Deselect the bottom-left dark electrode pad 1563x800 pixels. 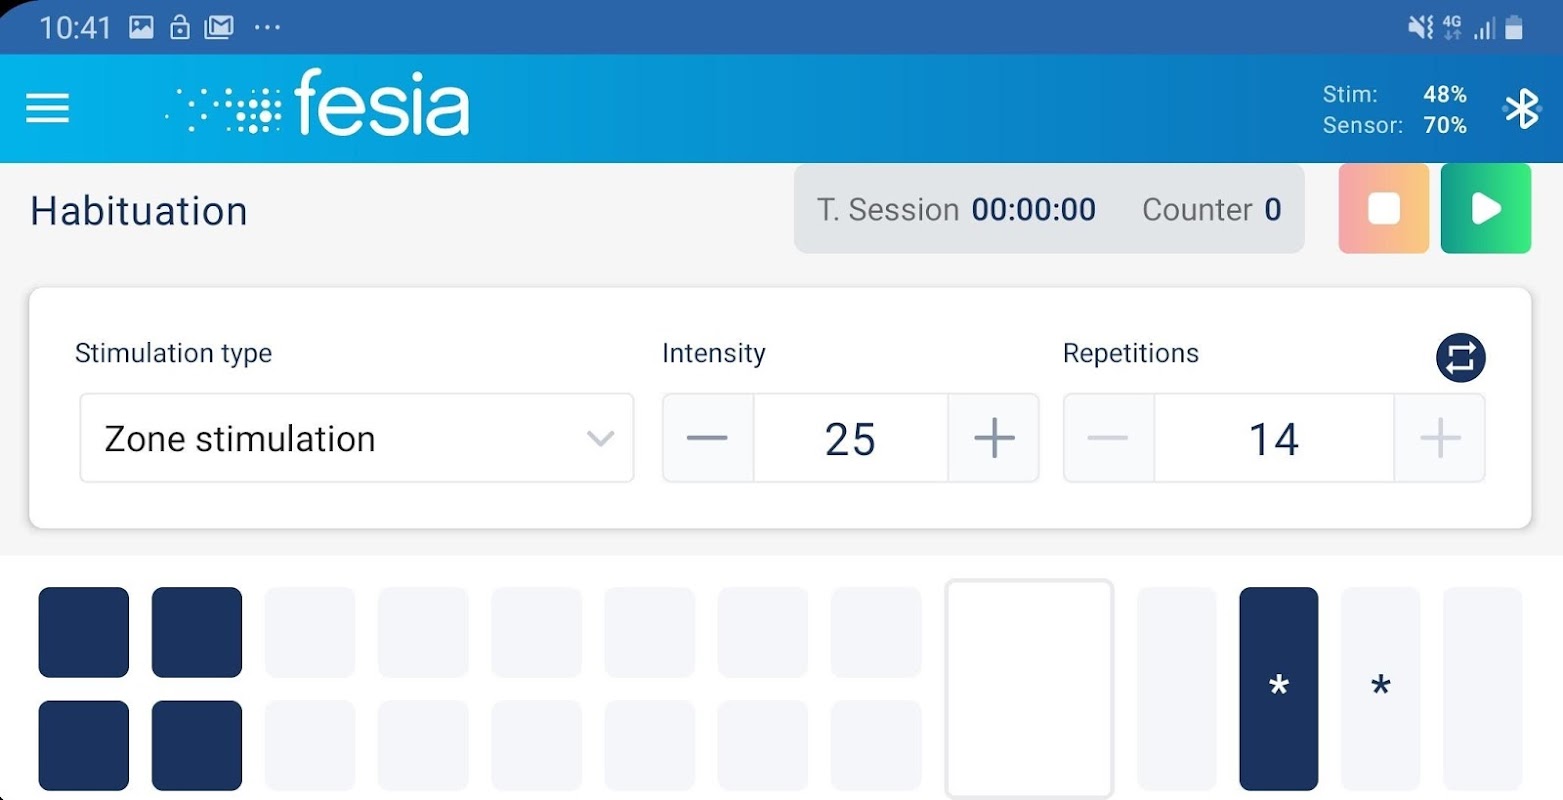pos(84,745)
